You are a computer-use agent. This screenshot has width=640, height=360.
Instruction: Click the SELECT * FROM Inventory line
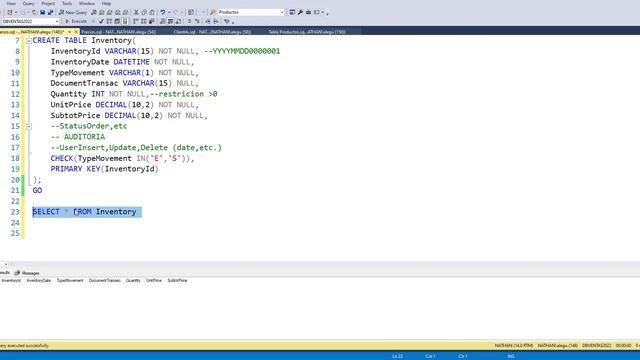click(x=84, y=212)
